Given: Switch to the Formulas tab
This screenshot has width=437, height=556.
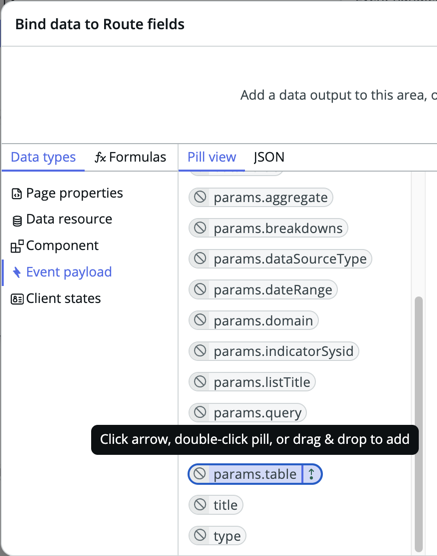Looking at the screenshot, I should pyautogui.click(x=131, y=157).
